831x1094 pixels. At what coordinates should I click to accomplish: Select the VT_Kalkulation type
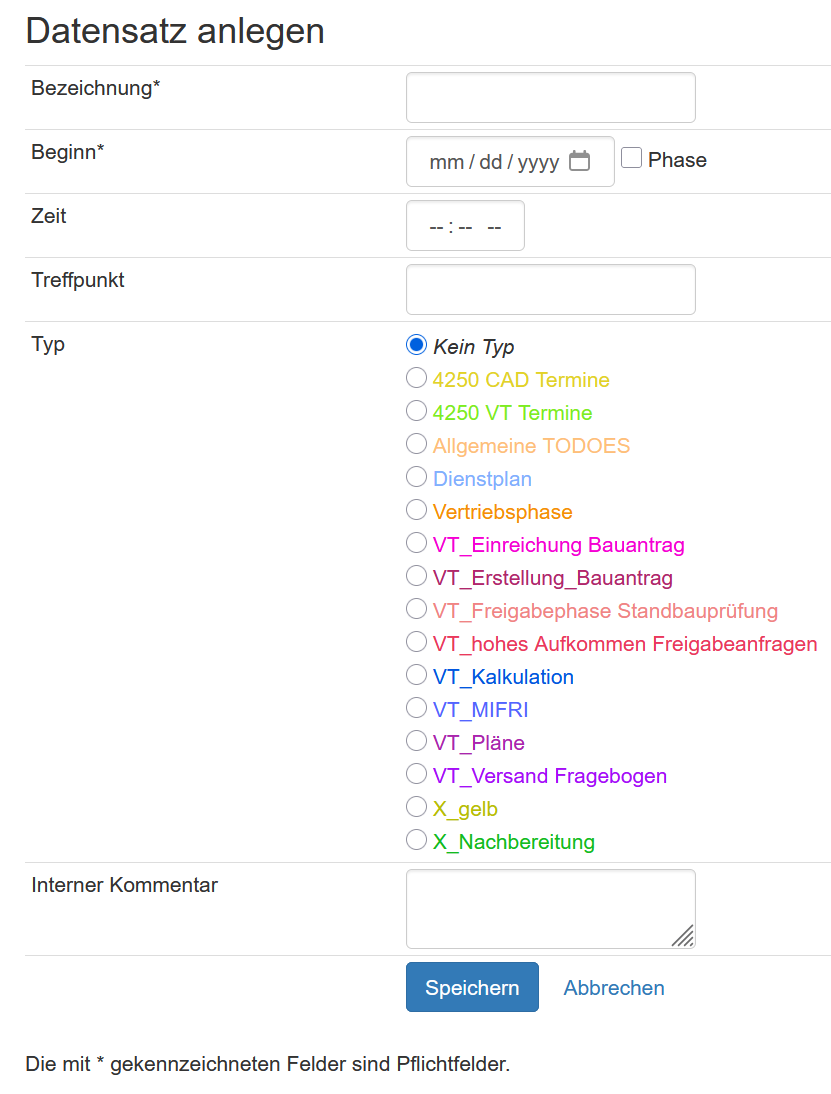pos(416,674)
